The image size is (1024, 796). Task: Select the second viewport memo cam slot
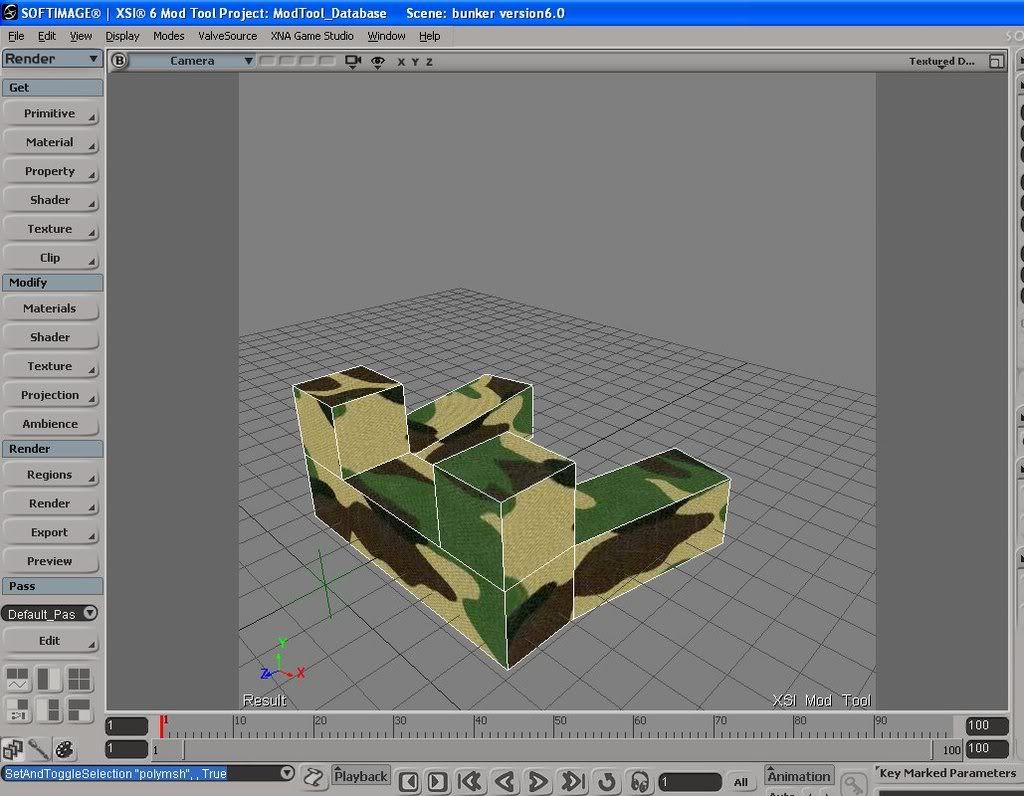point(287,61)
